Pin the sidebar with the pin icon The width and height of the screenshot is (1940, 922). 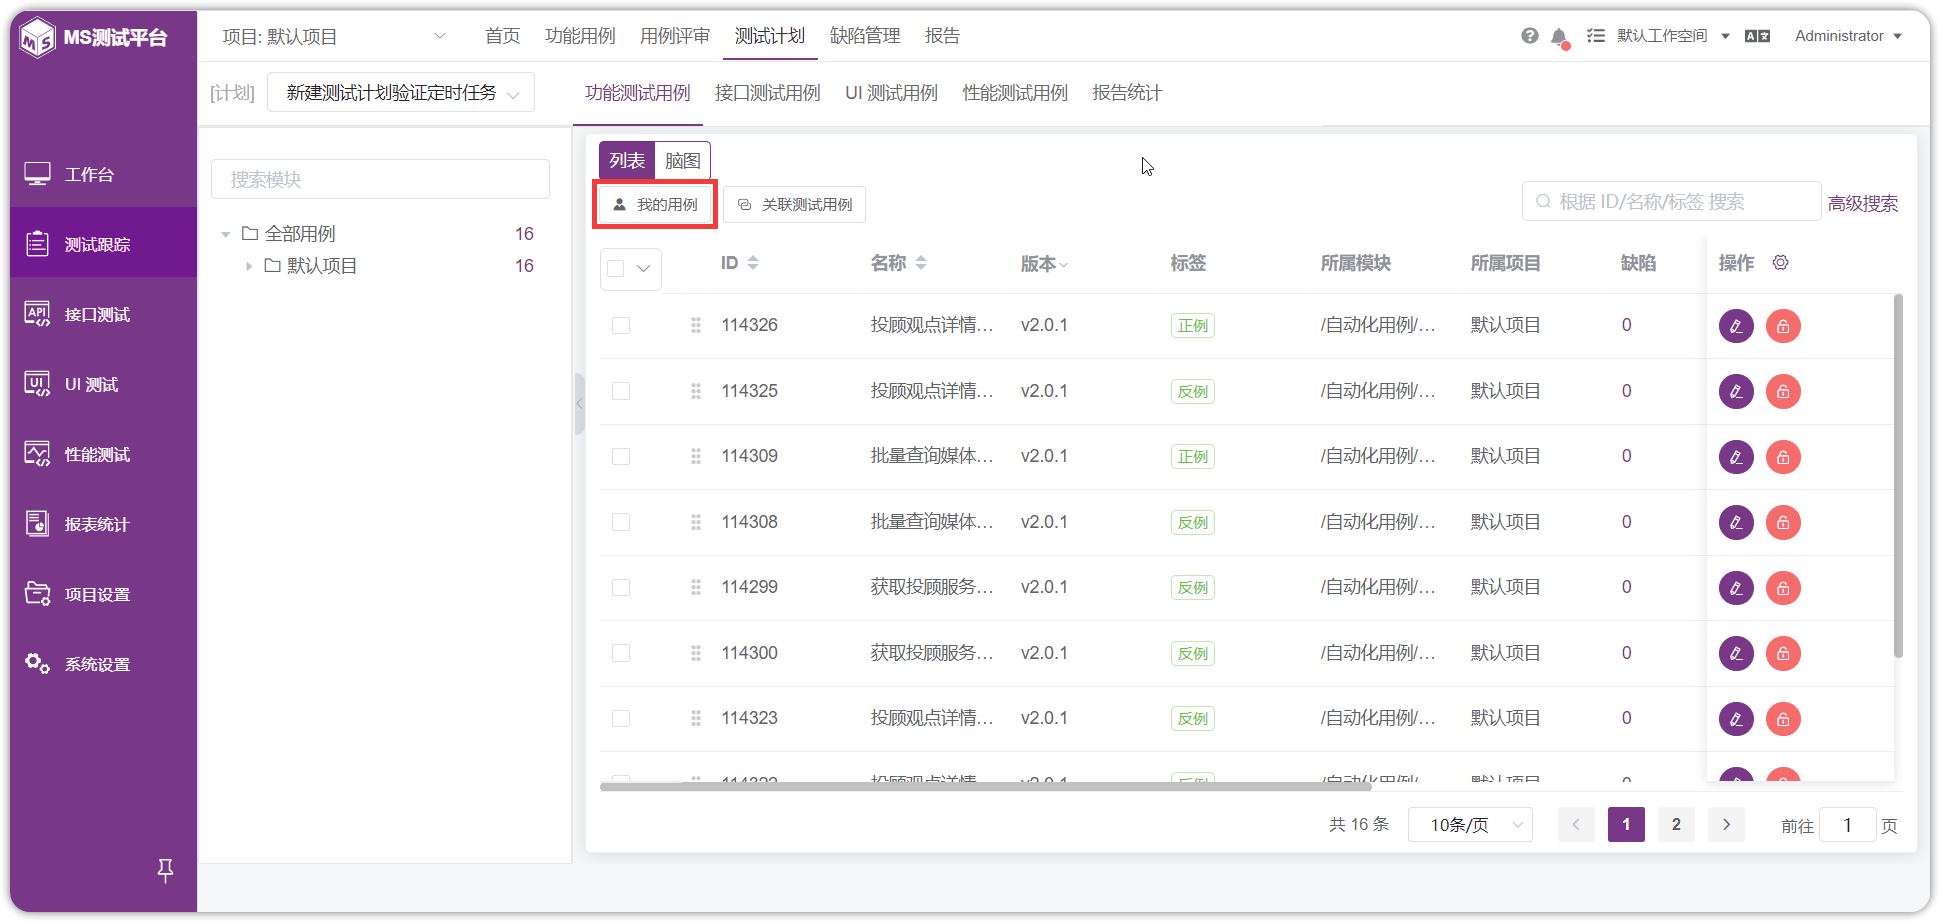[166, 871]
